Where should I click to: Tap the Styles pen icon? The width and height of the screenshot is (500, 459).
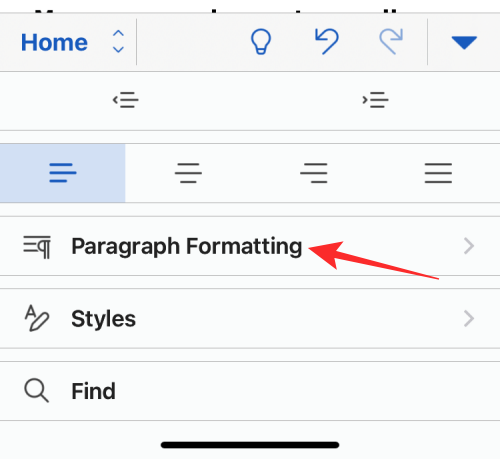point(37,318)
